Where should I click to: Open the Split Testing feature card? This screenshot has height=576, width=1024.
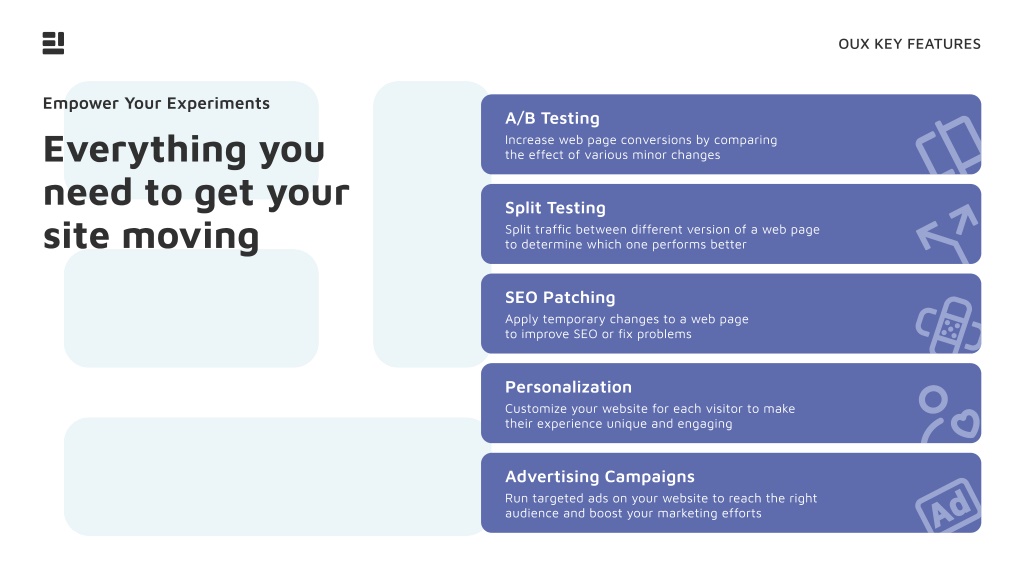pyautogui.click(x=731, y=224)
